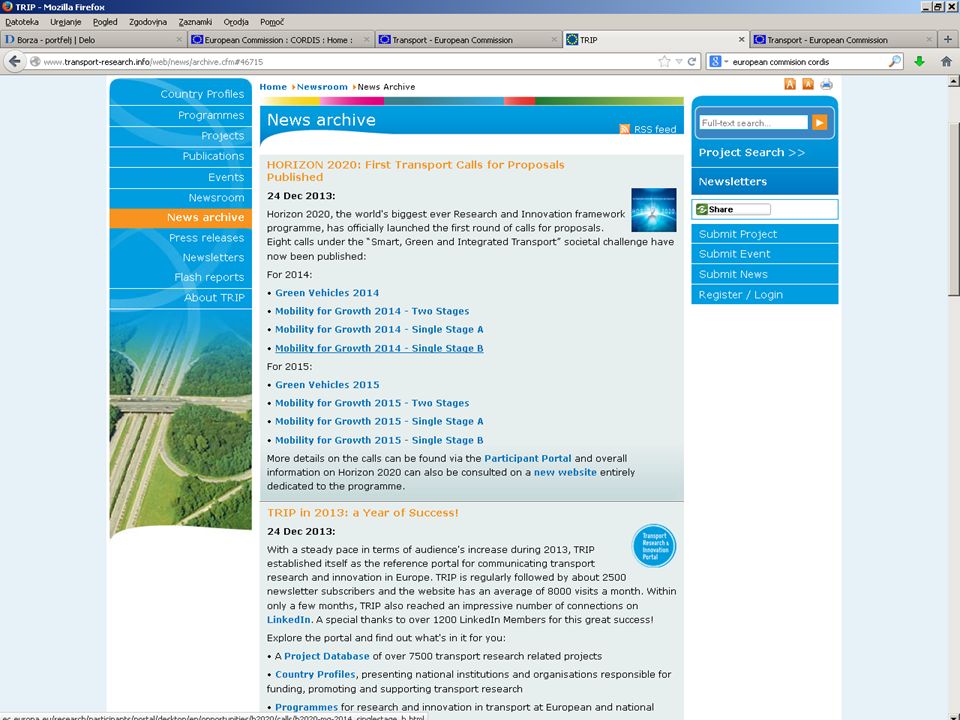Close the CORDIS Home tab
960x720 pixels.
tap(366, 39)
